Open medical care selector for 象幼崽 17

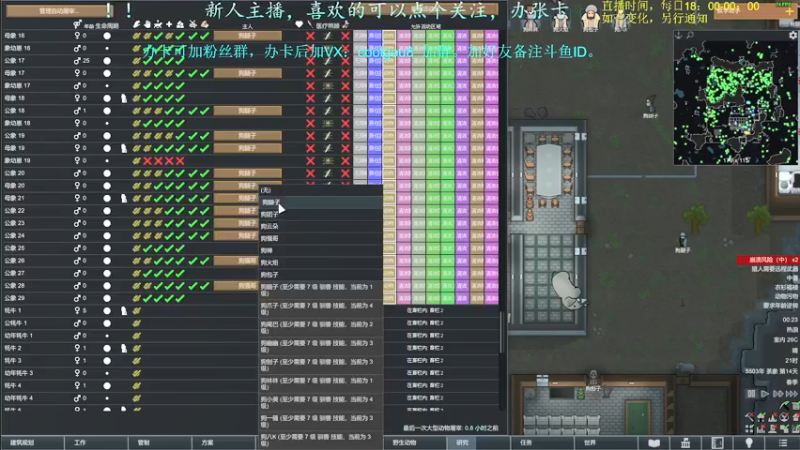coord(328,86)
